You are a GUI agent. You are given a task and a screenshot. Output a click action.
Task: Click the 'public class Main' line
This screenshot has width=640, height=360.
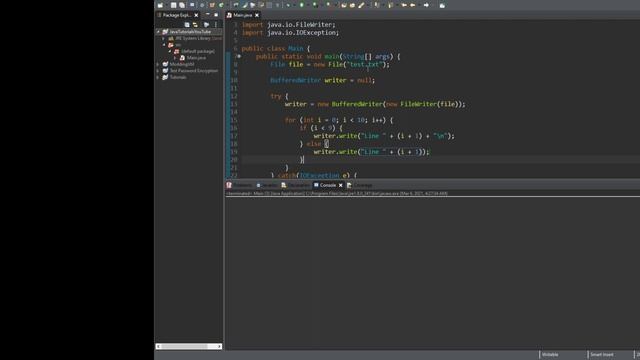pyautogui.click(x=276, y=49)
